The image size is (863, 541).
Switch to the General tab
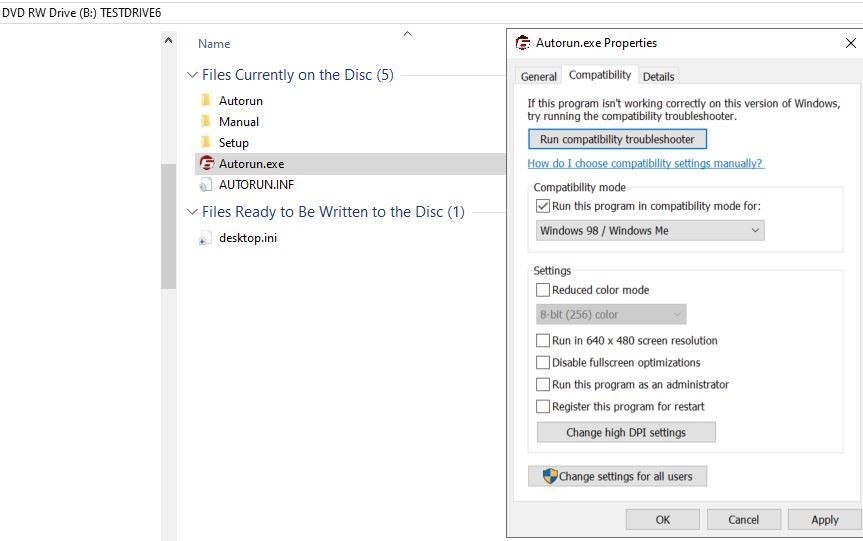[x=538, y=76]
